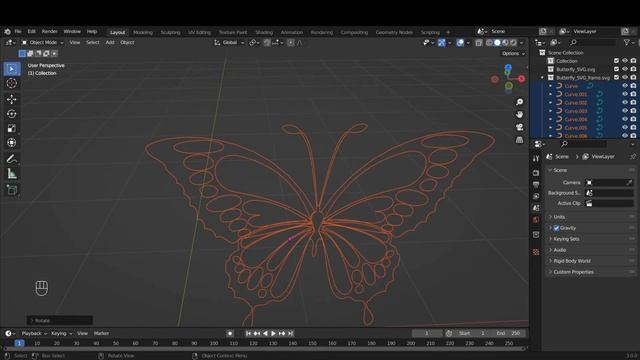Open the Scene properties tab icon
The image size is (640, 360).
click(536, 208)
